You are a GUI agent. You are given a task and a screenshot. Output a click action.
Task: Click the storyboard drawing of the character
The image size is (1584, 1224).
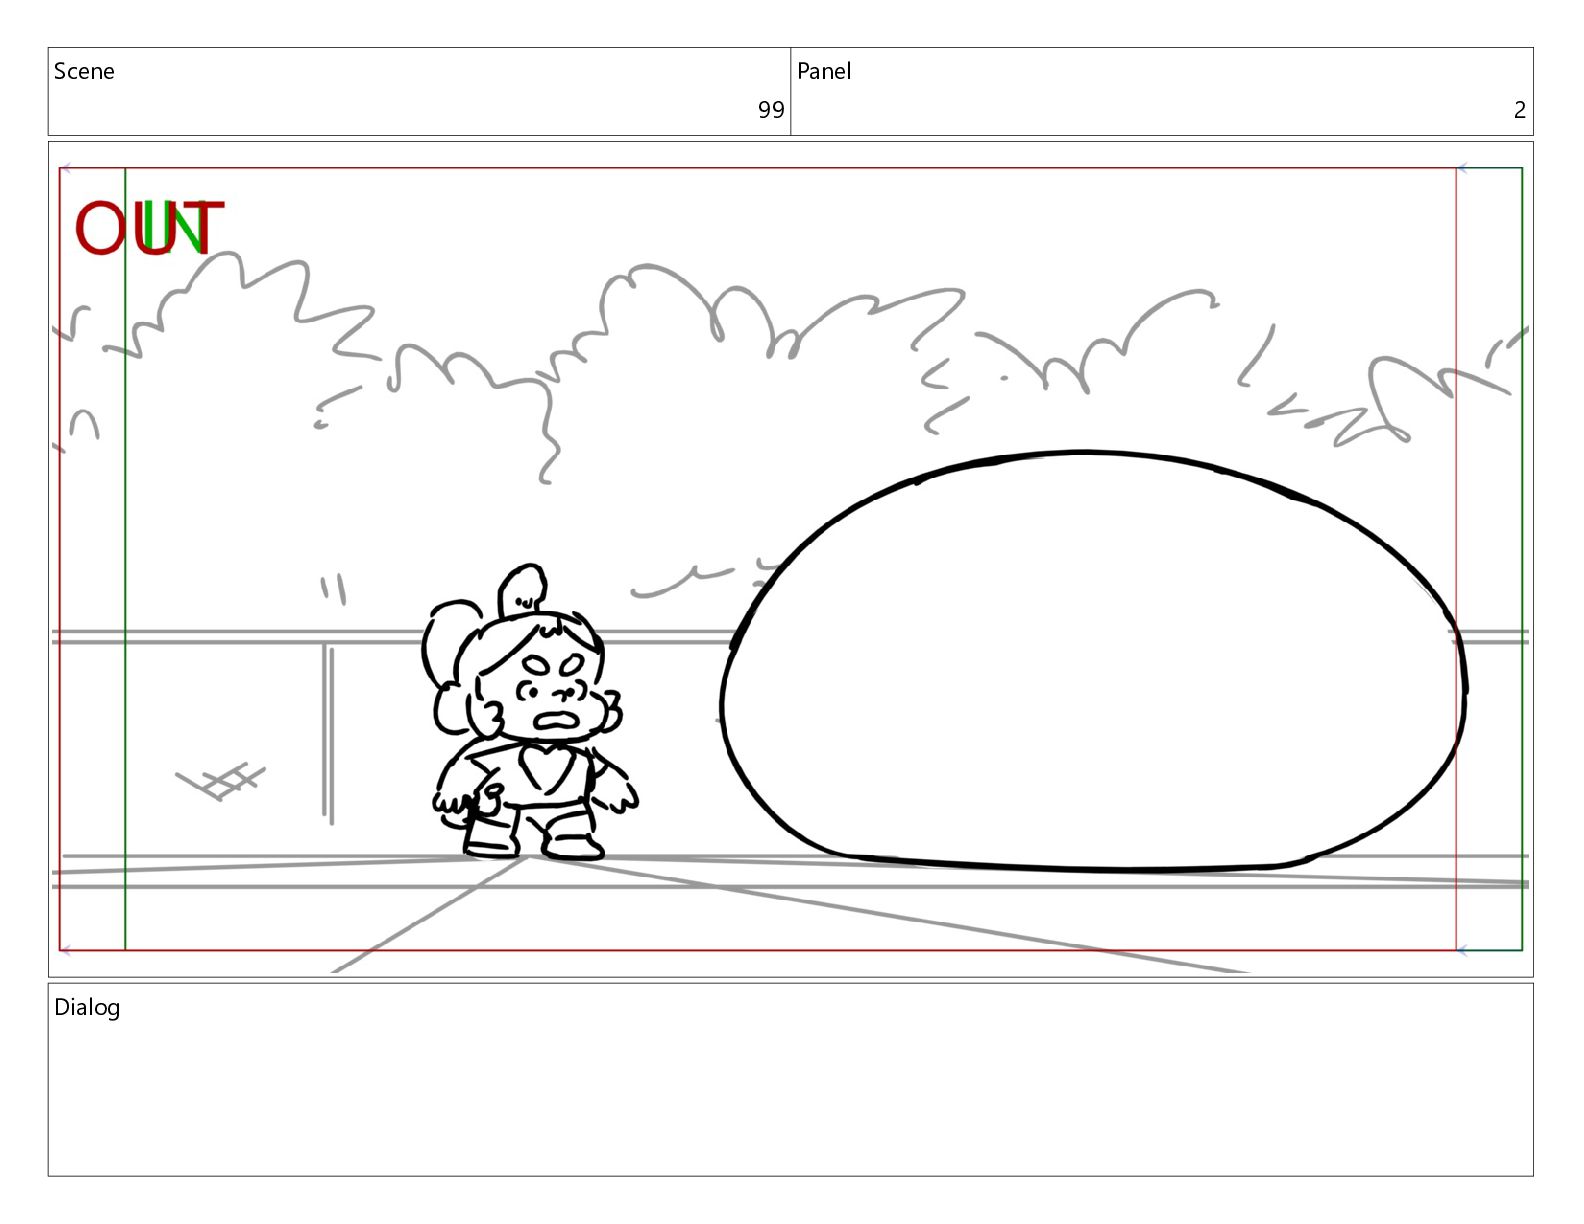point(530,712)
